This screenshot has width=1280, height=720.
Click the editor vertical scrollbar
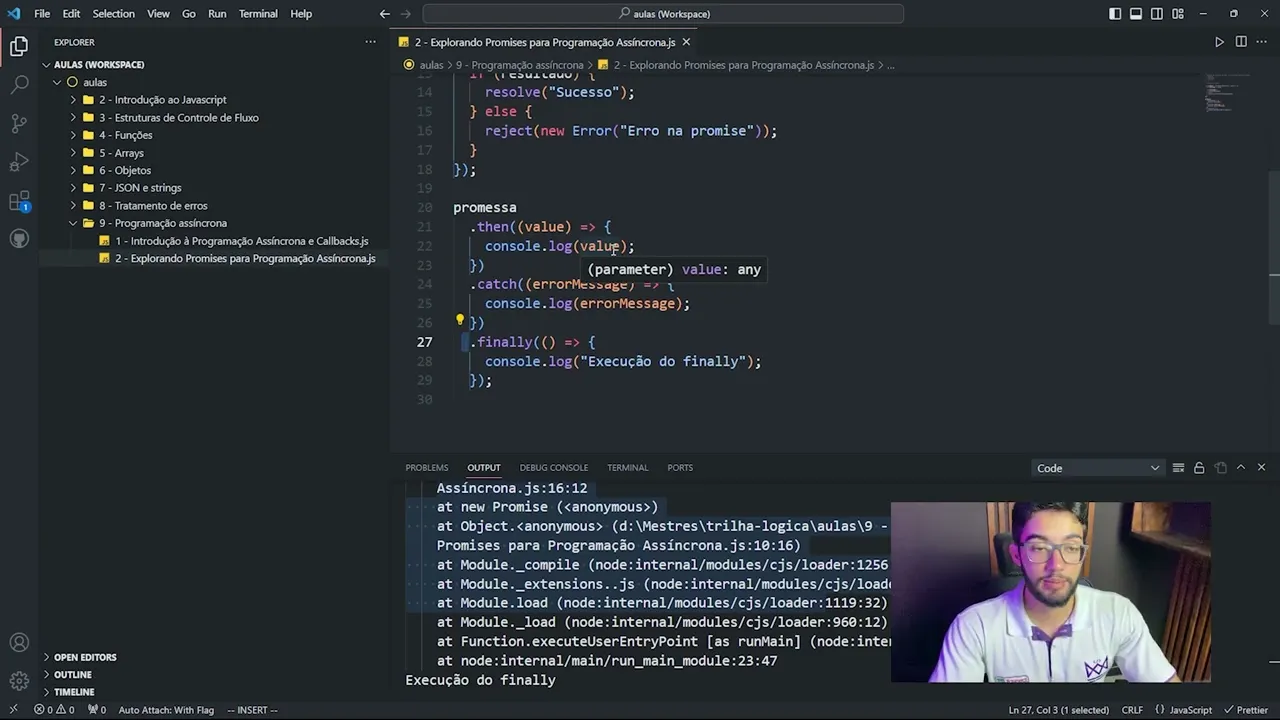1274,246
